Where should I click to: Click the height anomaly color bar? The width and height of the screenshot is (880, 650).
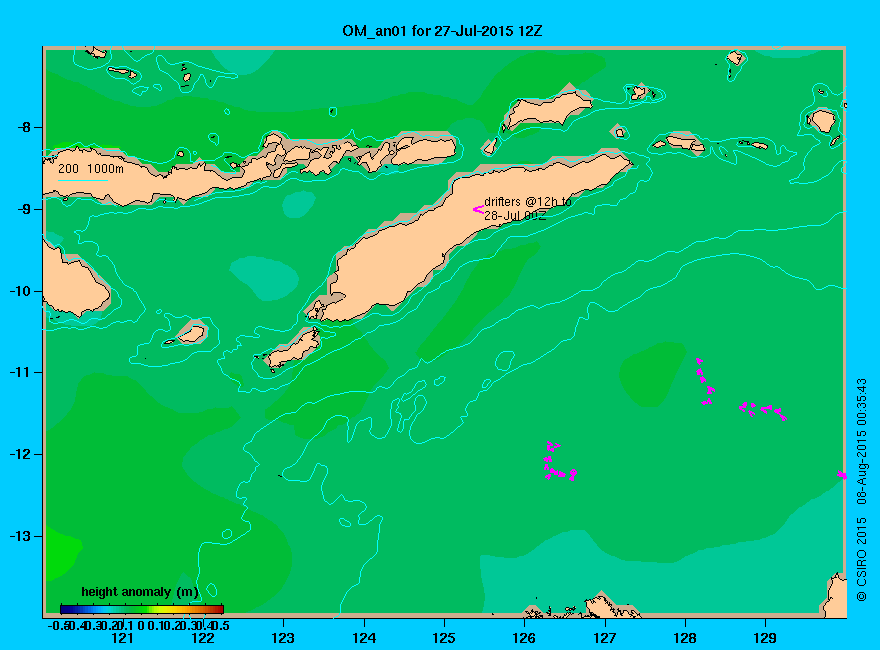pyautogui.click(x=142, y=609)
